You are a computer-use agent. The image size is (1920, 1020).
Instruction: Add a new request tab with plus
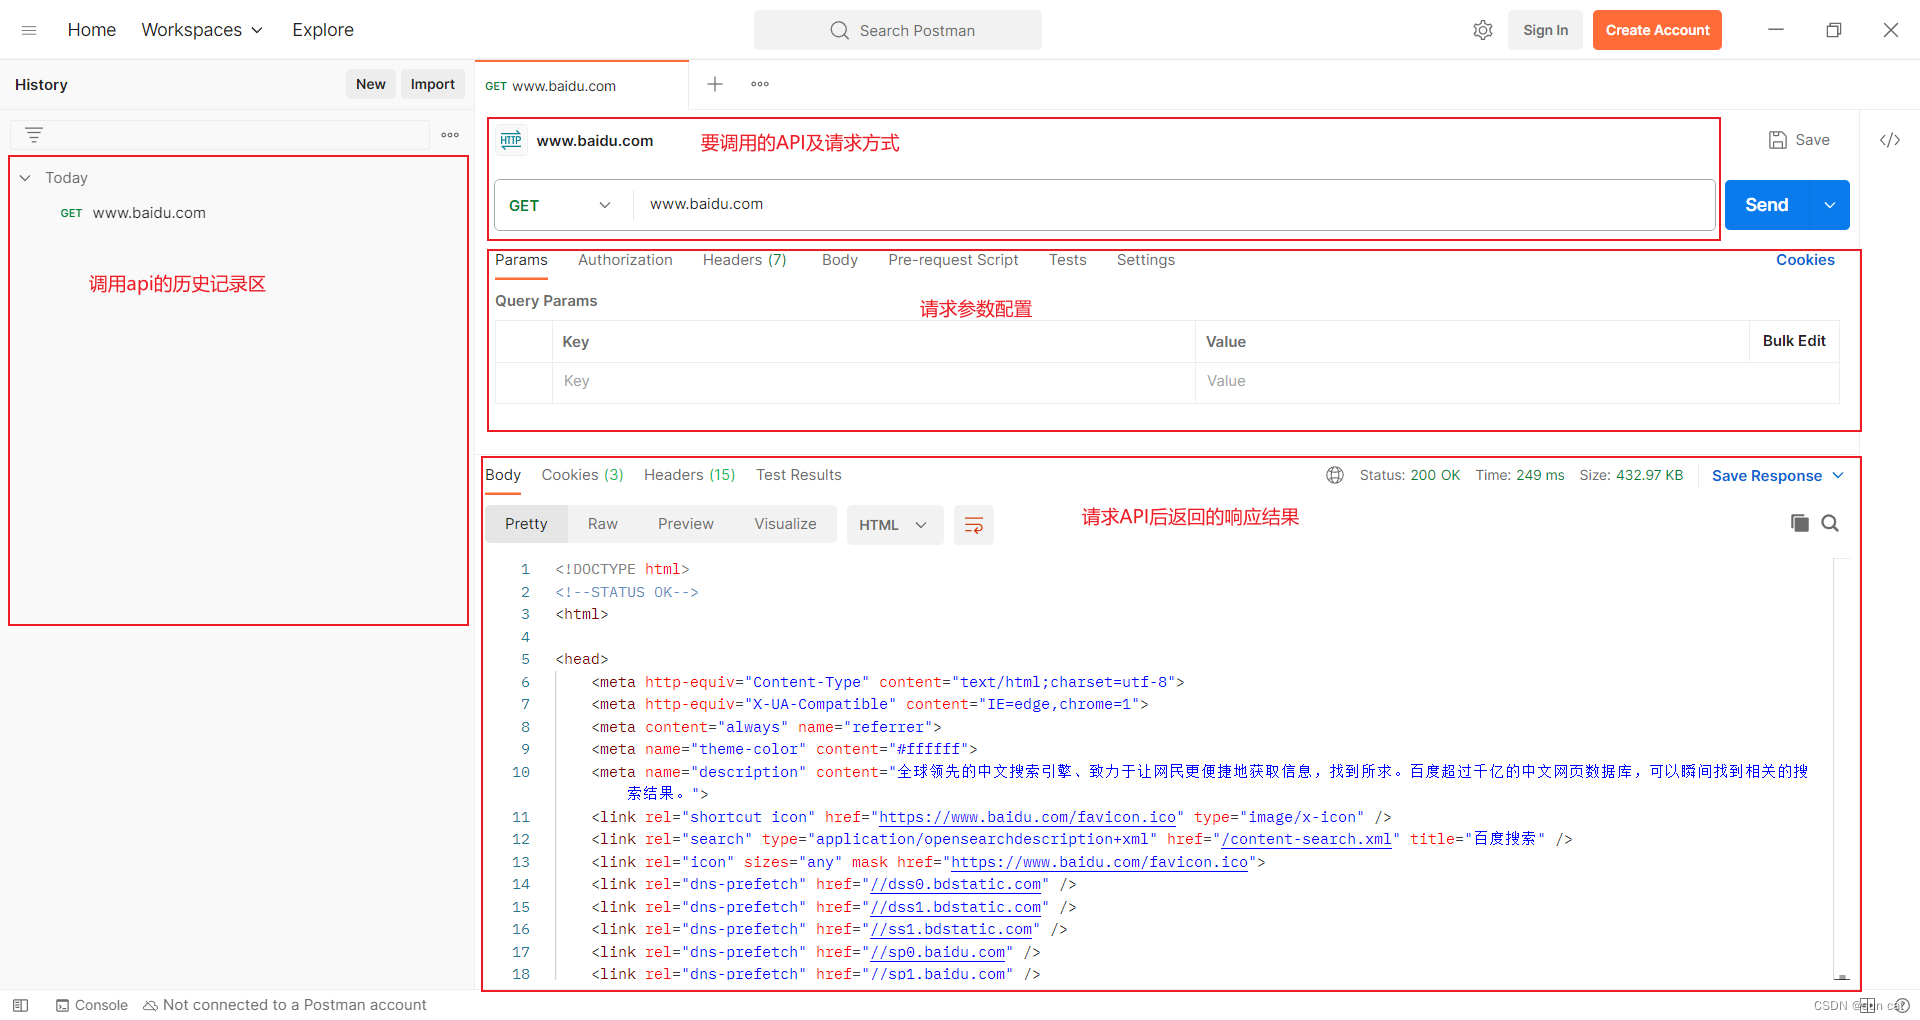pyautogui.click(x=715, y=84)
